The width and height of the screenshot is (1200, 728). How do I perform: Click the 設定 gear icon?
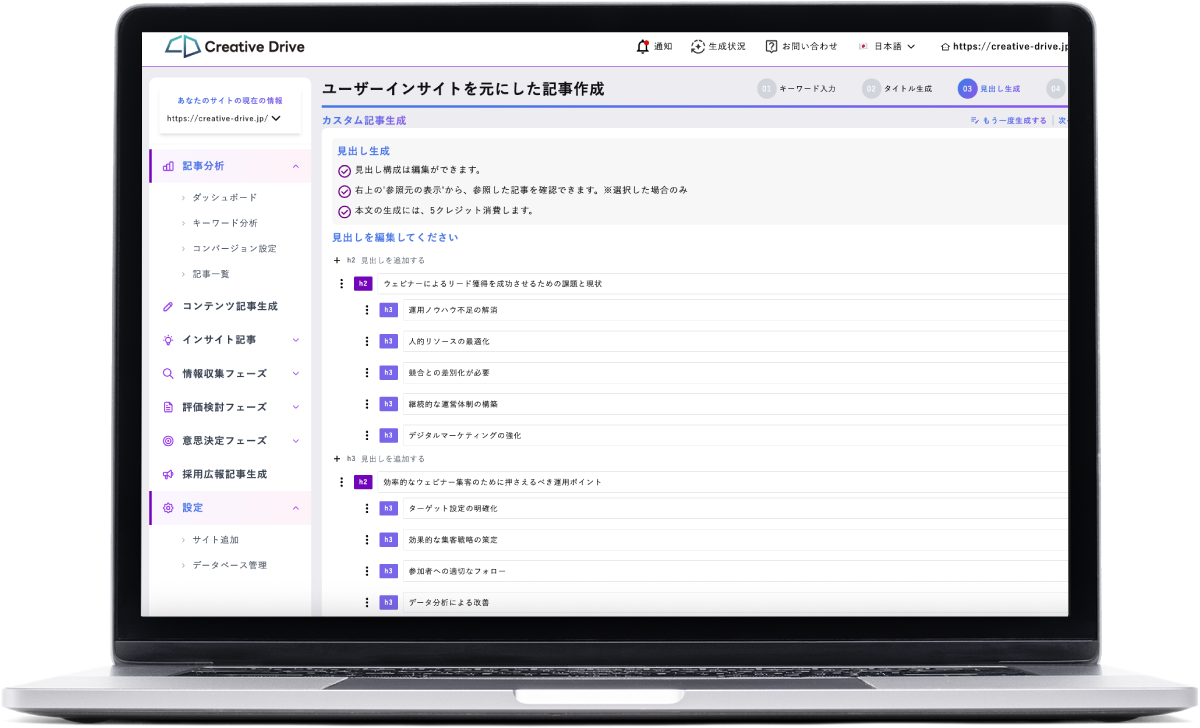(x=168, y=507)
